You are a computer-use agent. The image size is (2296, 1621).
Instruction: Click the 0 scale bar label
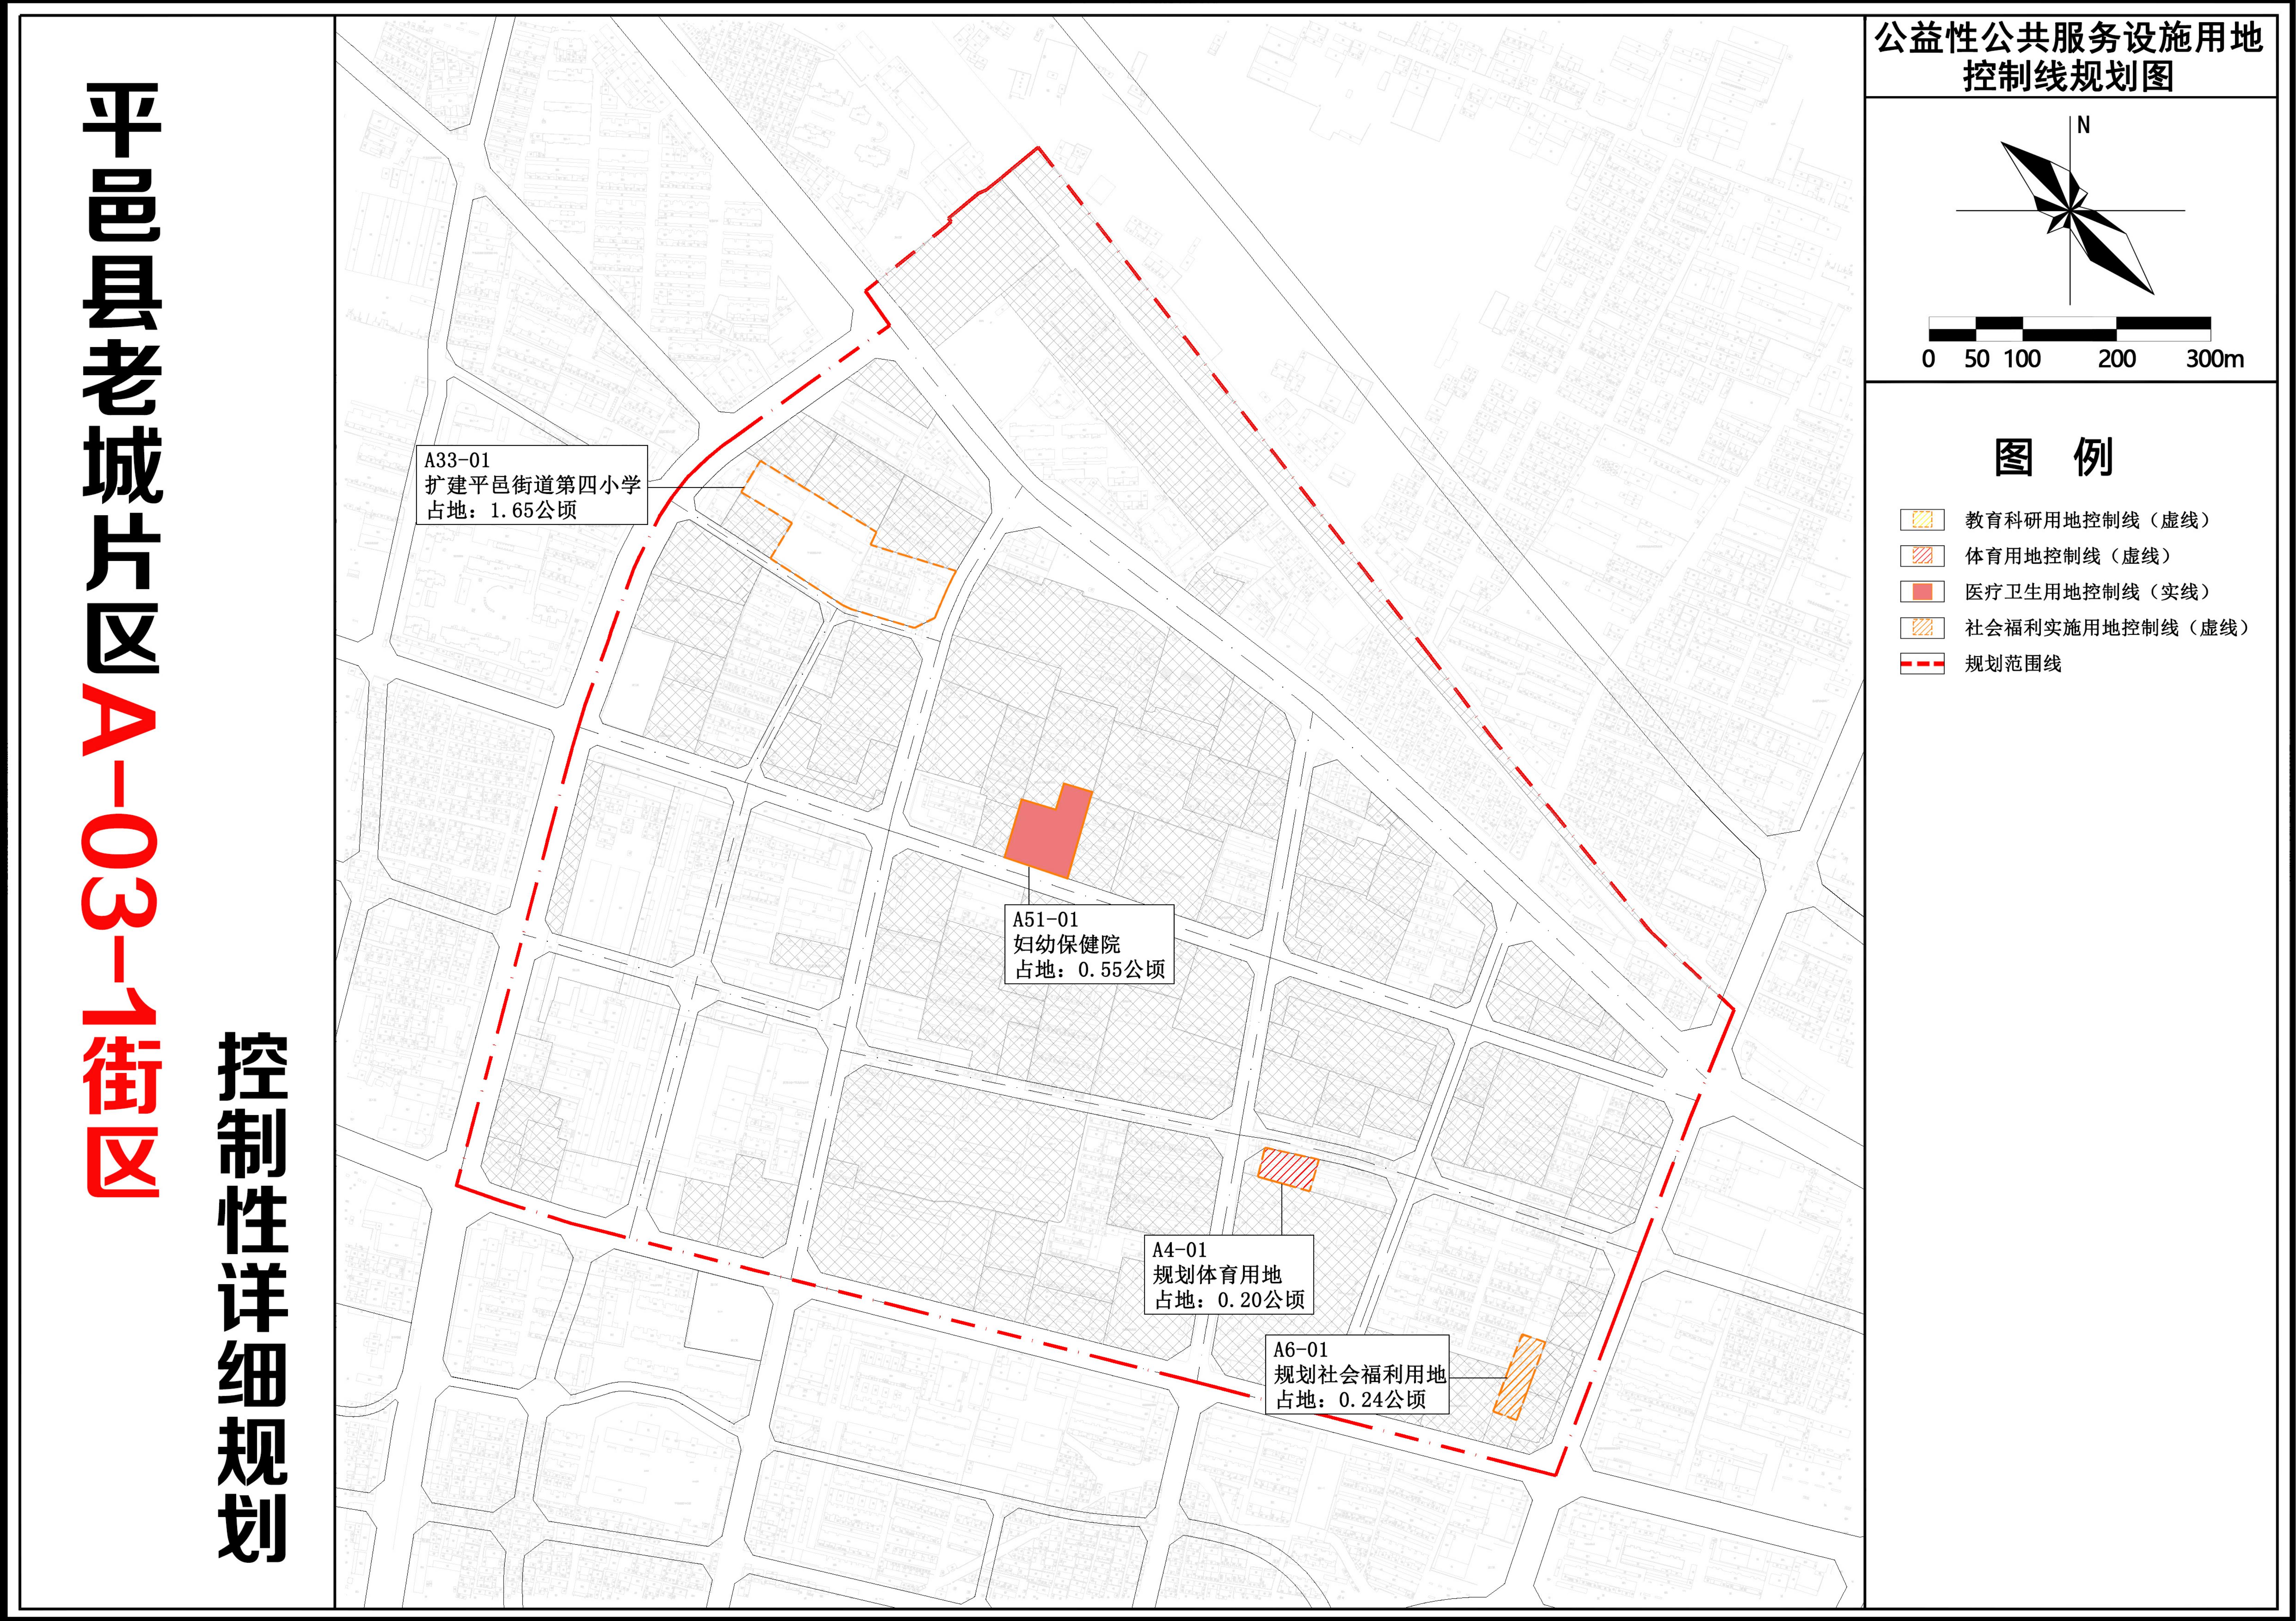pos(1929,359)
